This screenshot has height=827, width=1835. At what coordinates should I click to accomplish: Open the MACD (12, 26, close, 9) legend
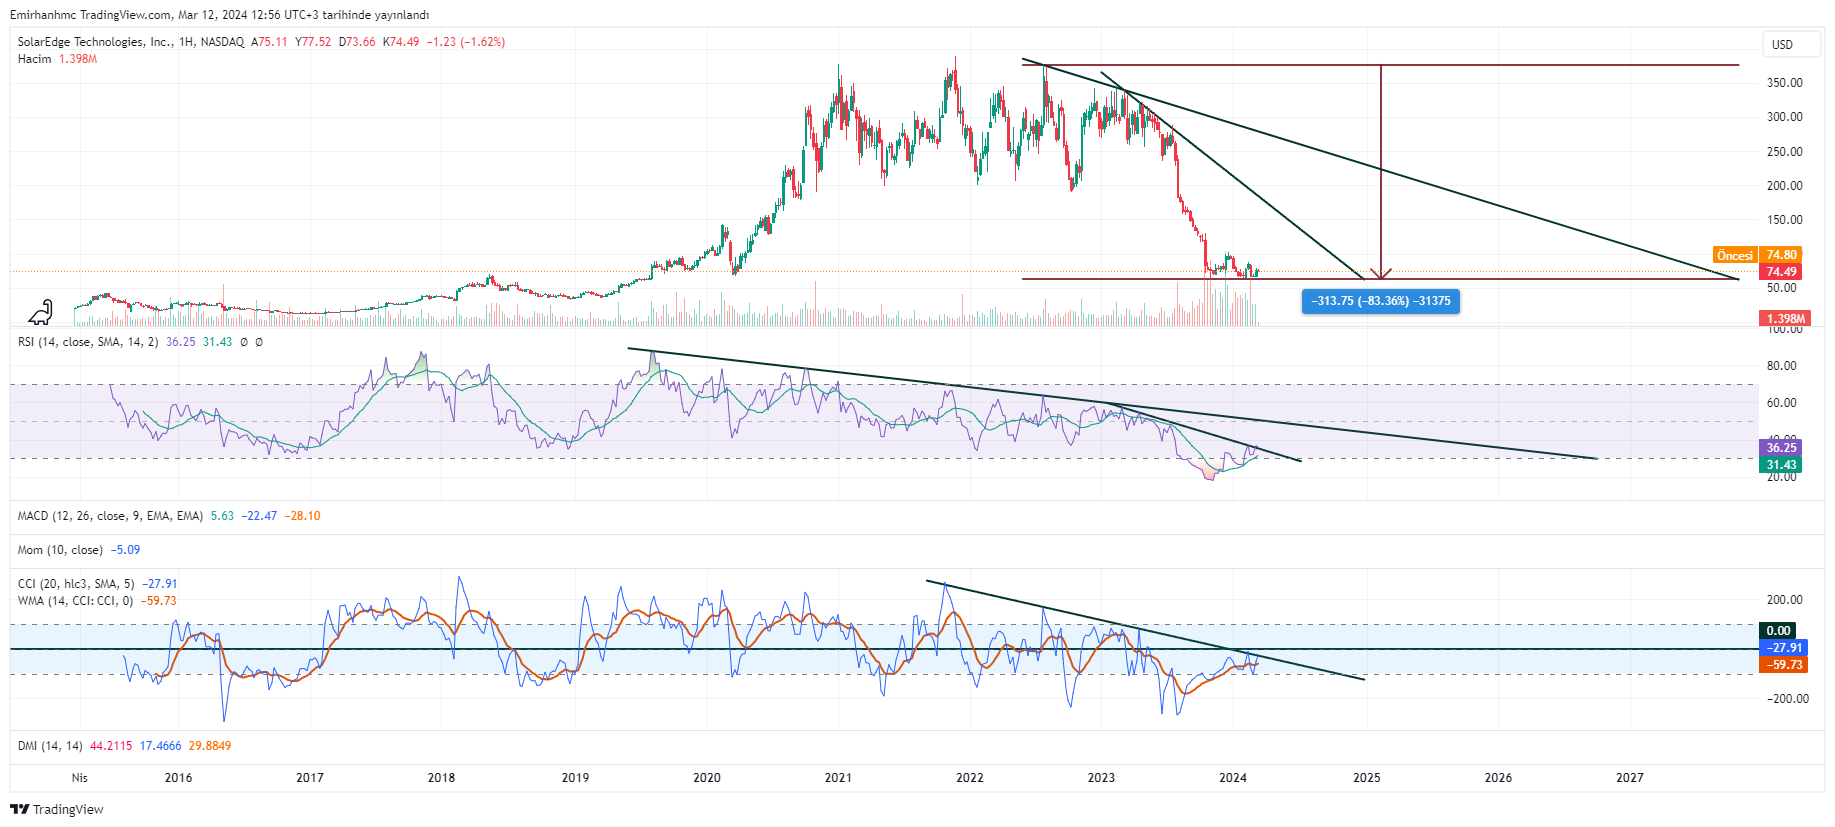(x=110, y=516)
